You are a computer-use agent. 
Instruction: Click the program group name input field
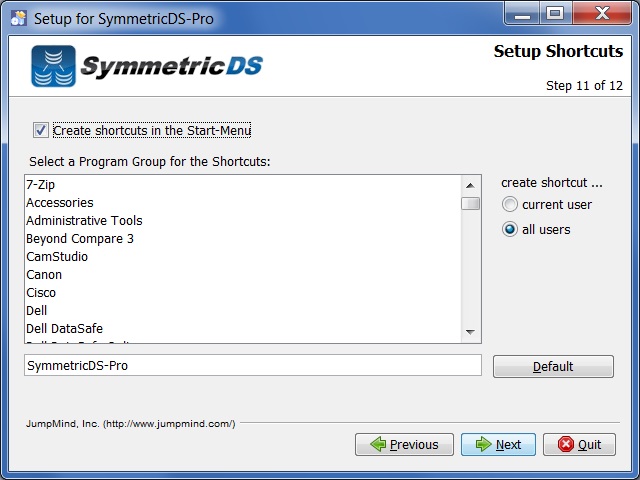tap(253, 365)
